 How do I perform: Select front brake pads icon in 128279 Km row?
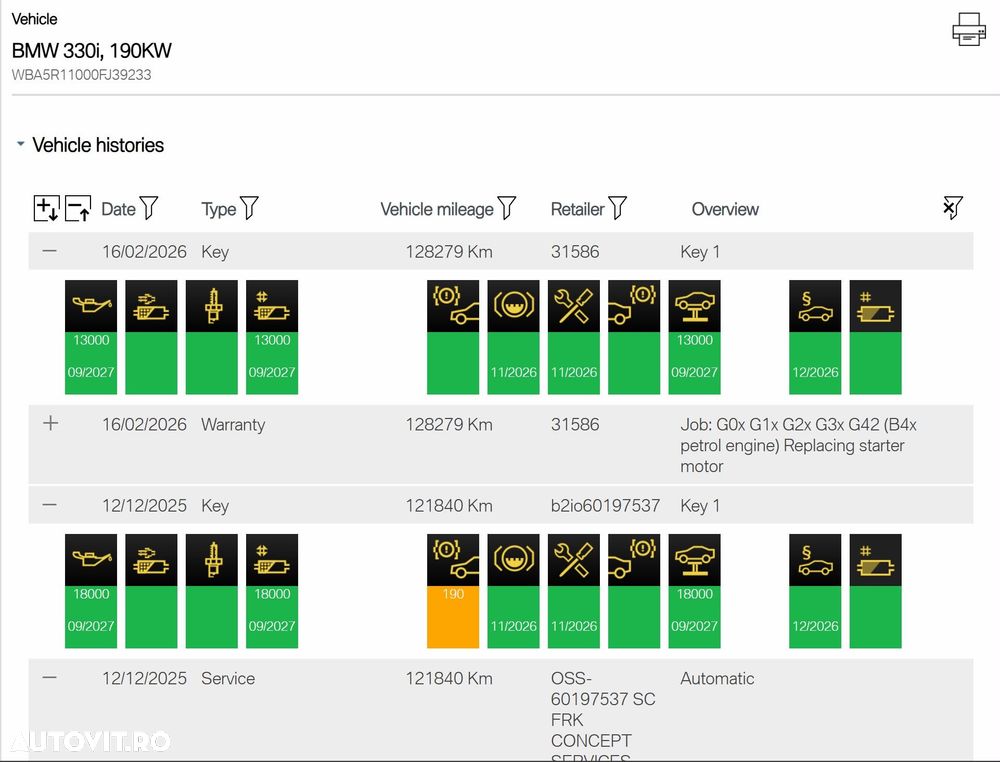click(x=453, y=306)
